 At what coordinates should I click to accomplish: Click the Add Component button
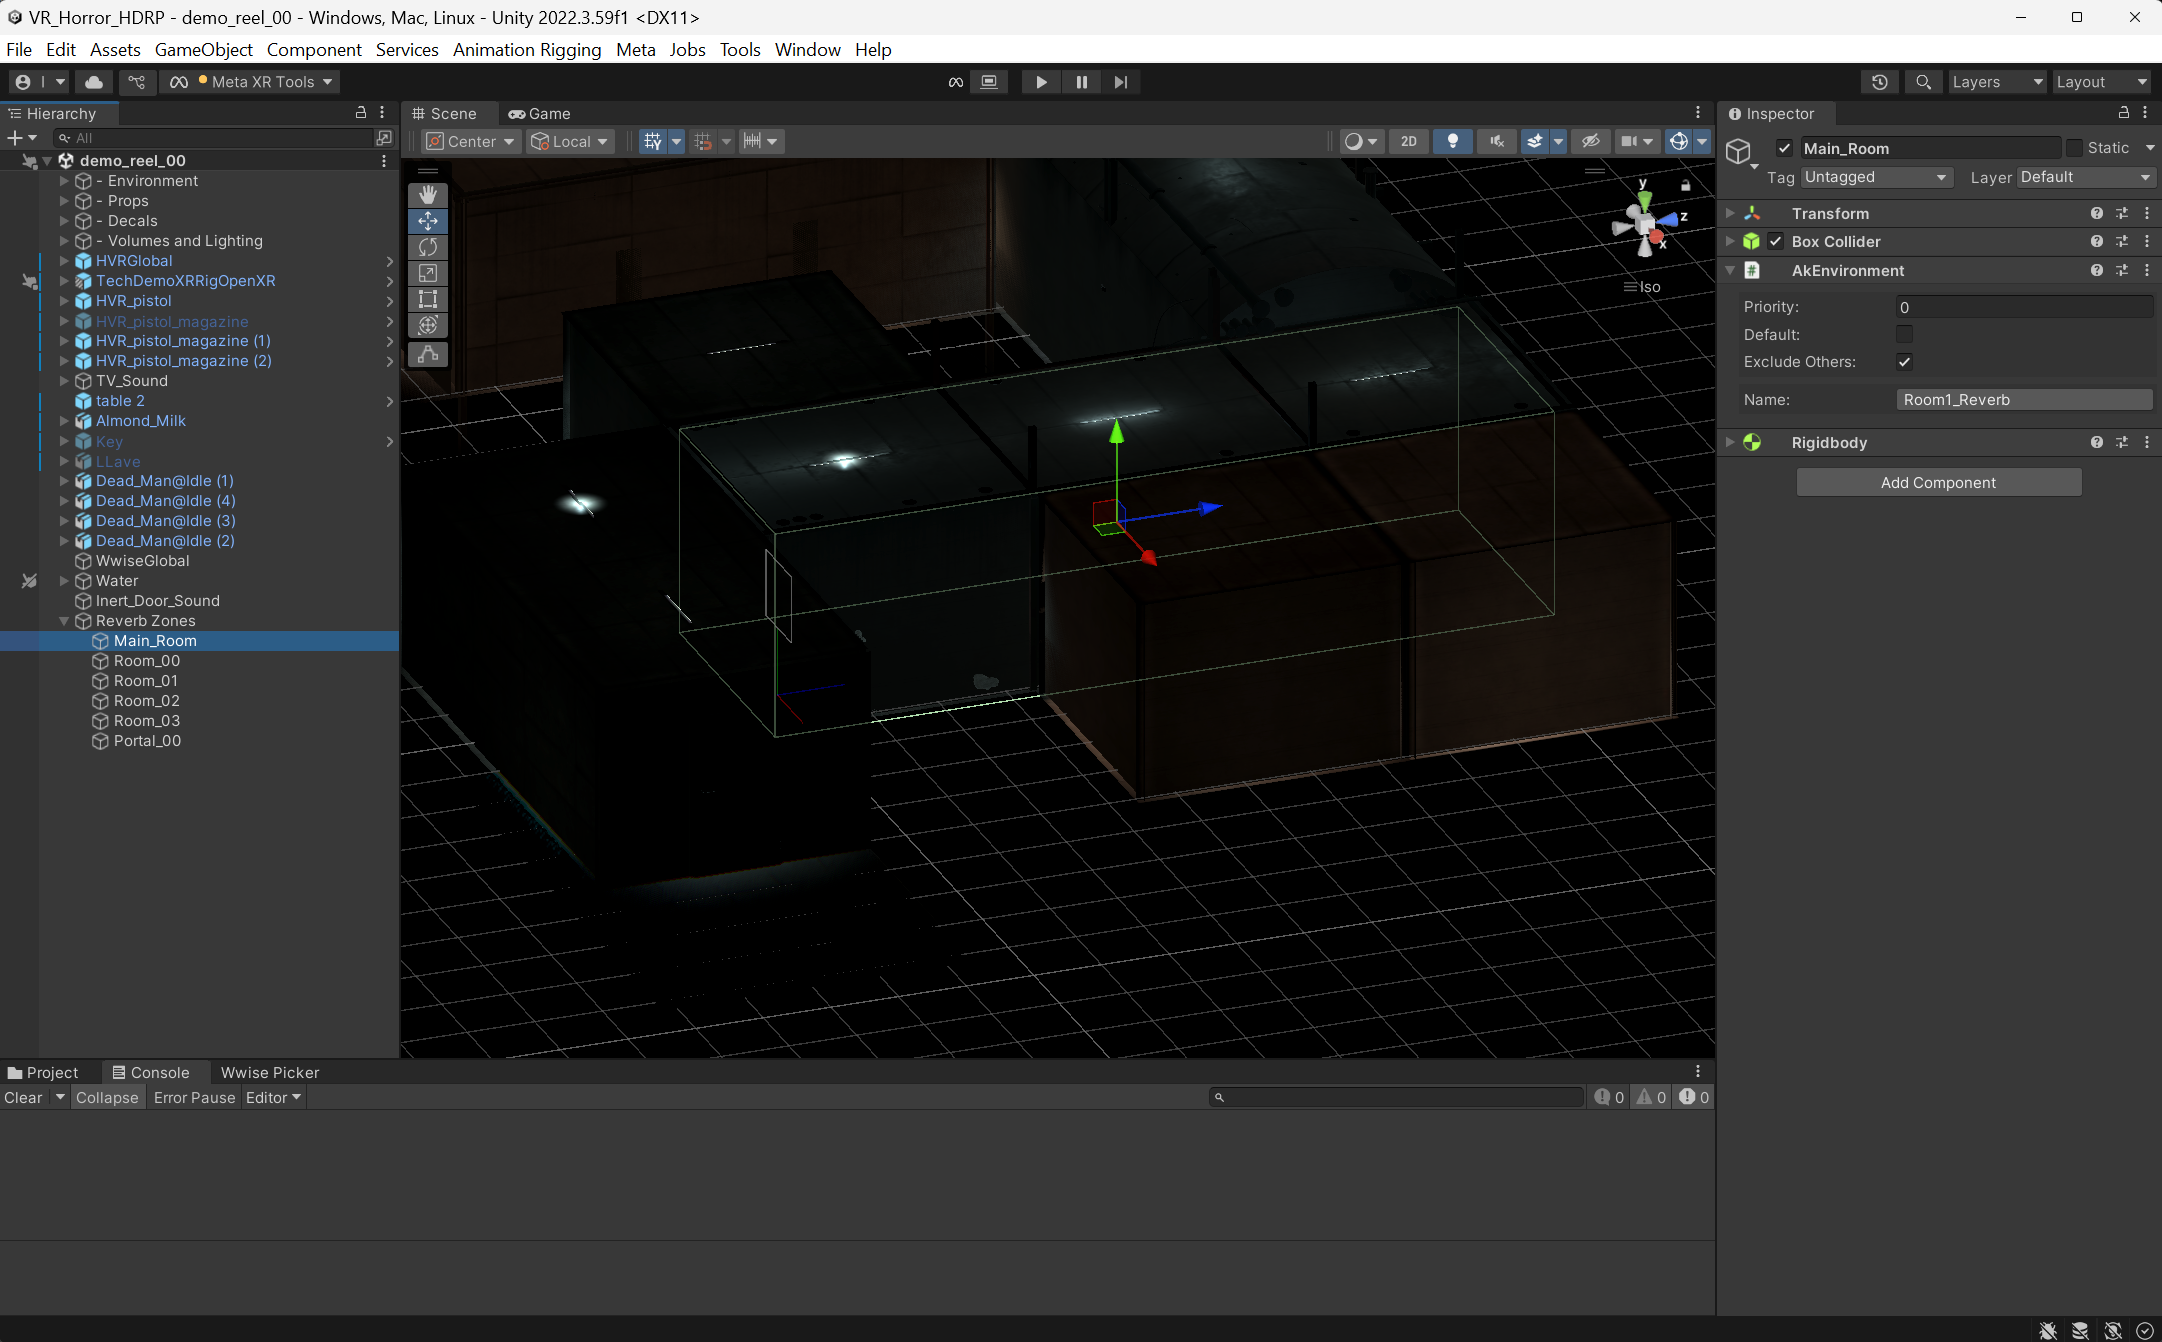pos(1938,482)
